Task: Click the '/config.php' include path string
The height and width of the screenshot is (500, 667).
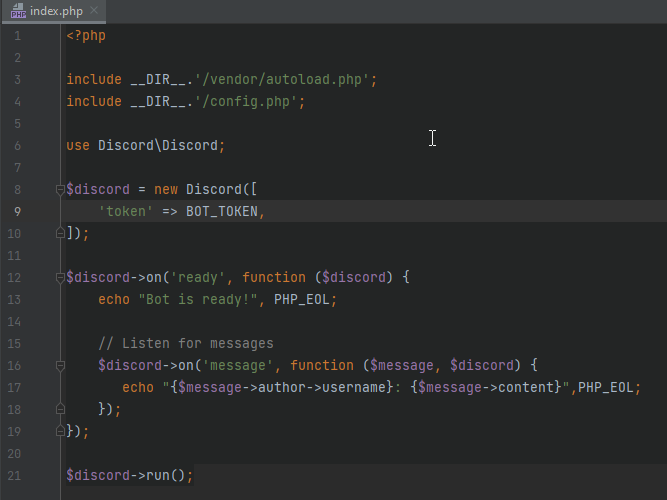Action: pos(253,101)
